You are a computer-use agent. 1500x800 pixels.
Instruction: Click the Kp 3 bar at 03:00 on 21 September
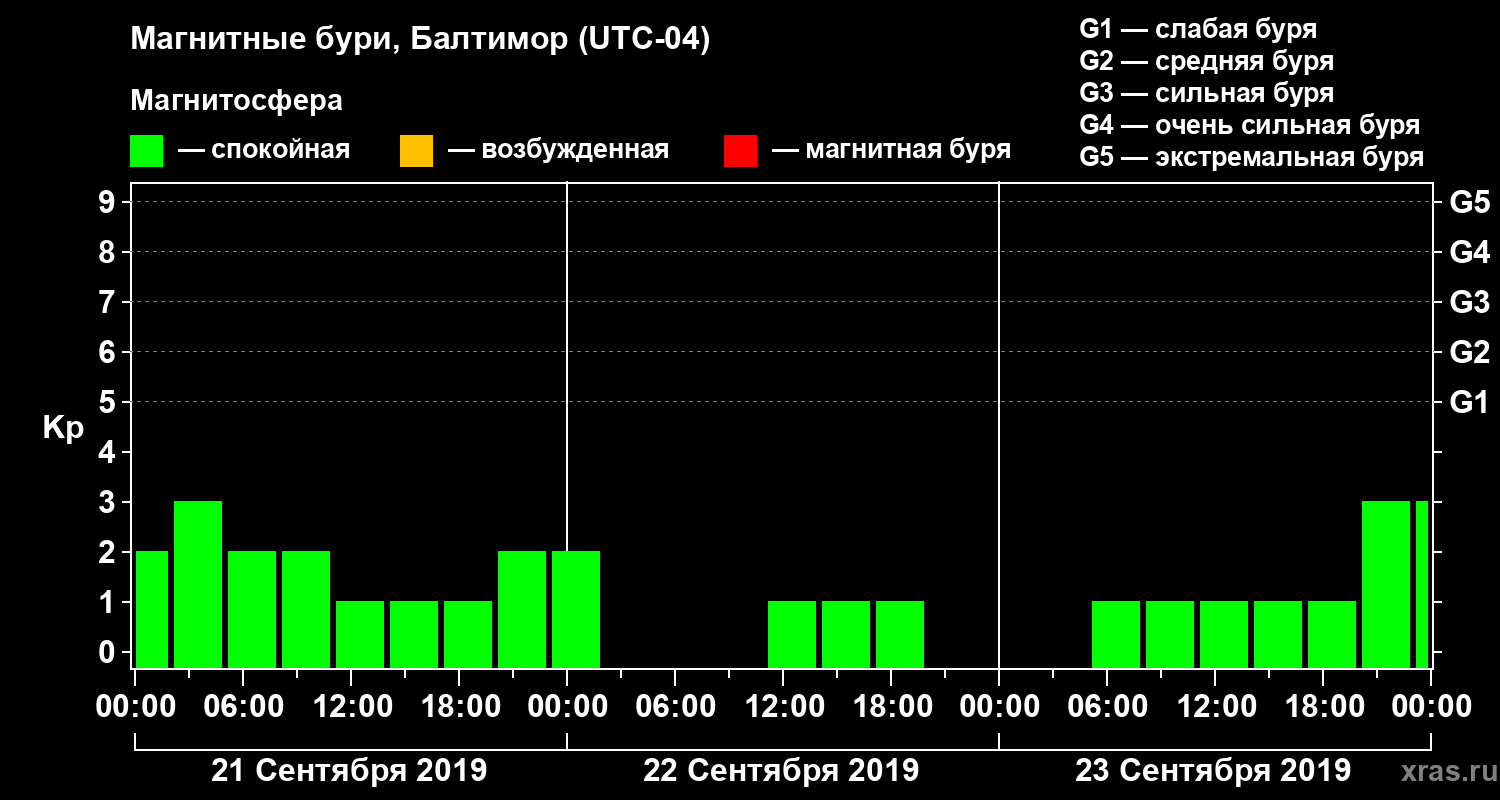click(198, 584)
